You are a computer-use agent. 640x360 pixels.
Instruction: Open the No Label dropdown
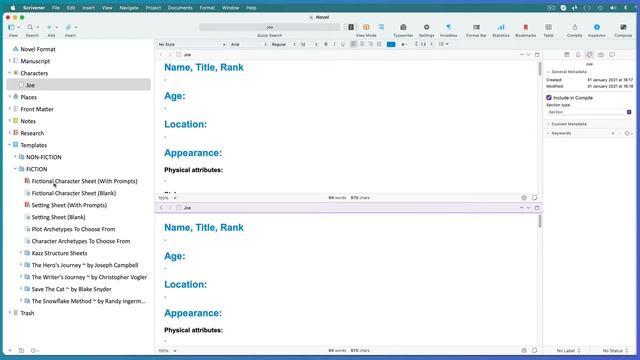click(569, 351)
